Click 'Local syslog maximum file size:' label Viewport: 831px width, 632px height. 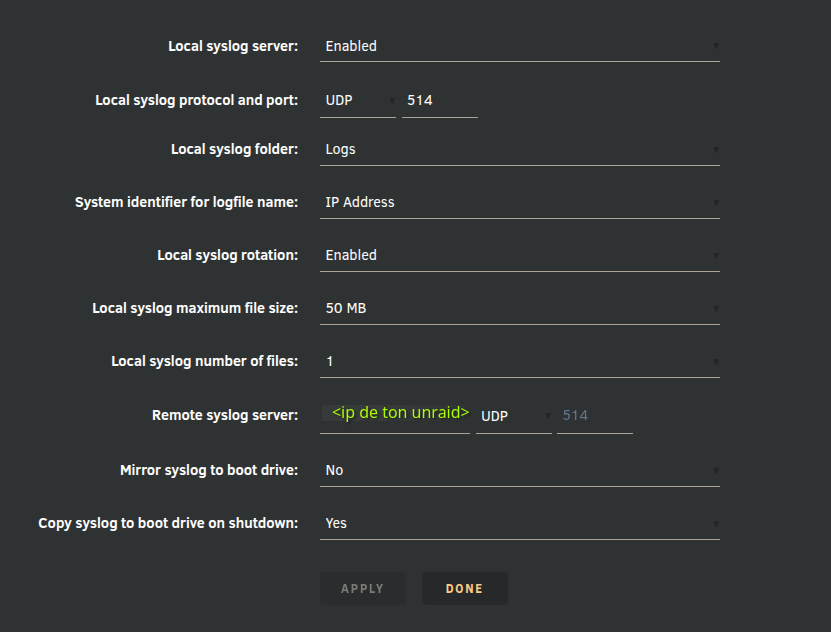coord(195,308)
